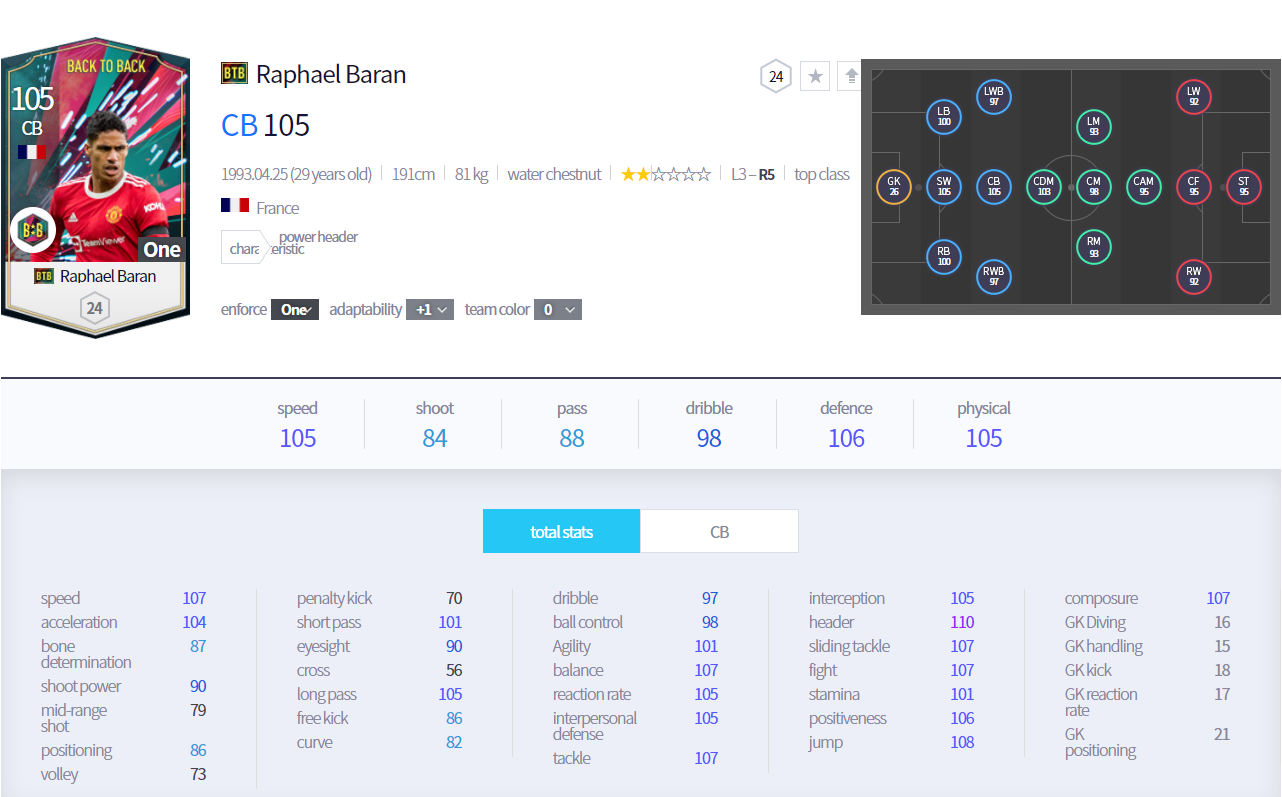1282x797 pixels.
Task: Click the RW position circle on pitch
Action: coord(1193,276)
